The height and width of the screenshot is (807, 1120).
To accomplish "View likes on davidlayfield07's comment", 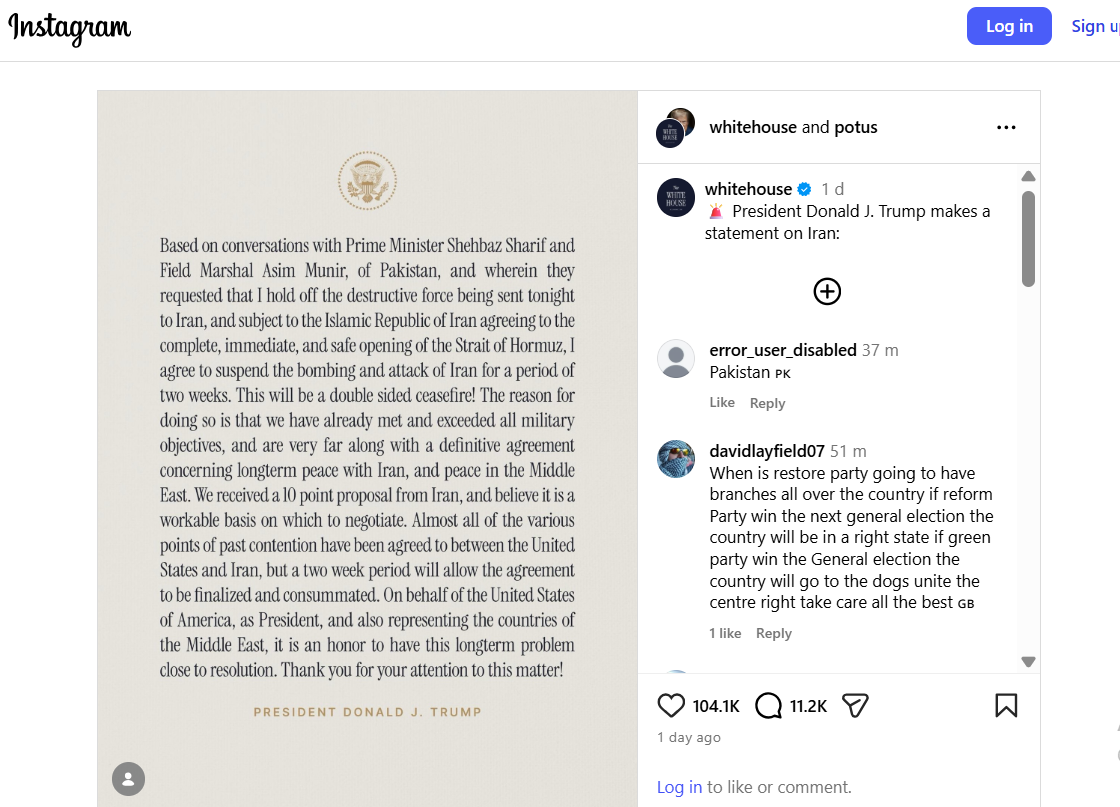I will [725, 633].
